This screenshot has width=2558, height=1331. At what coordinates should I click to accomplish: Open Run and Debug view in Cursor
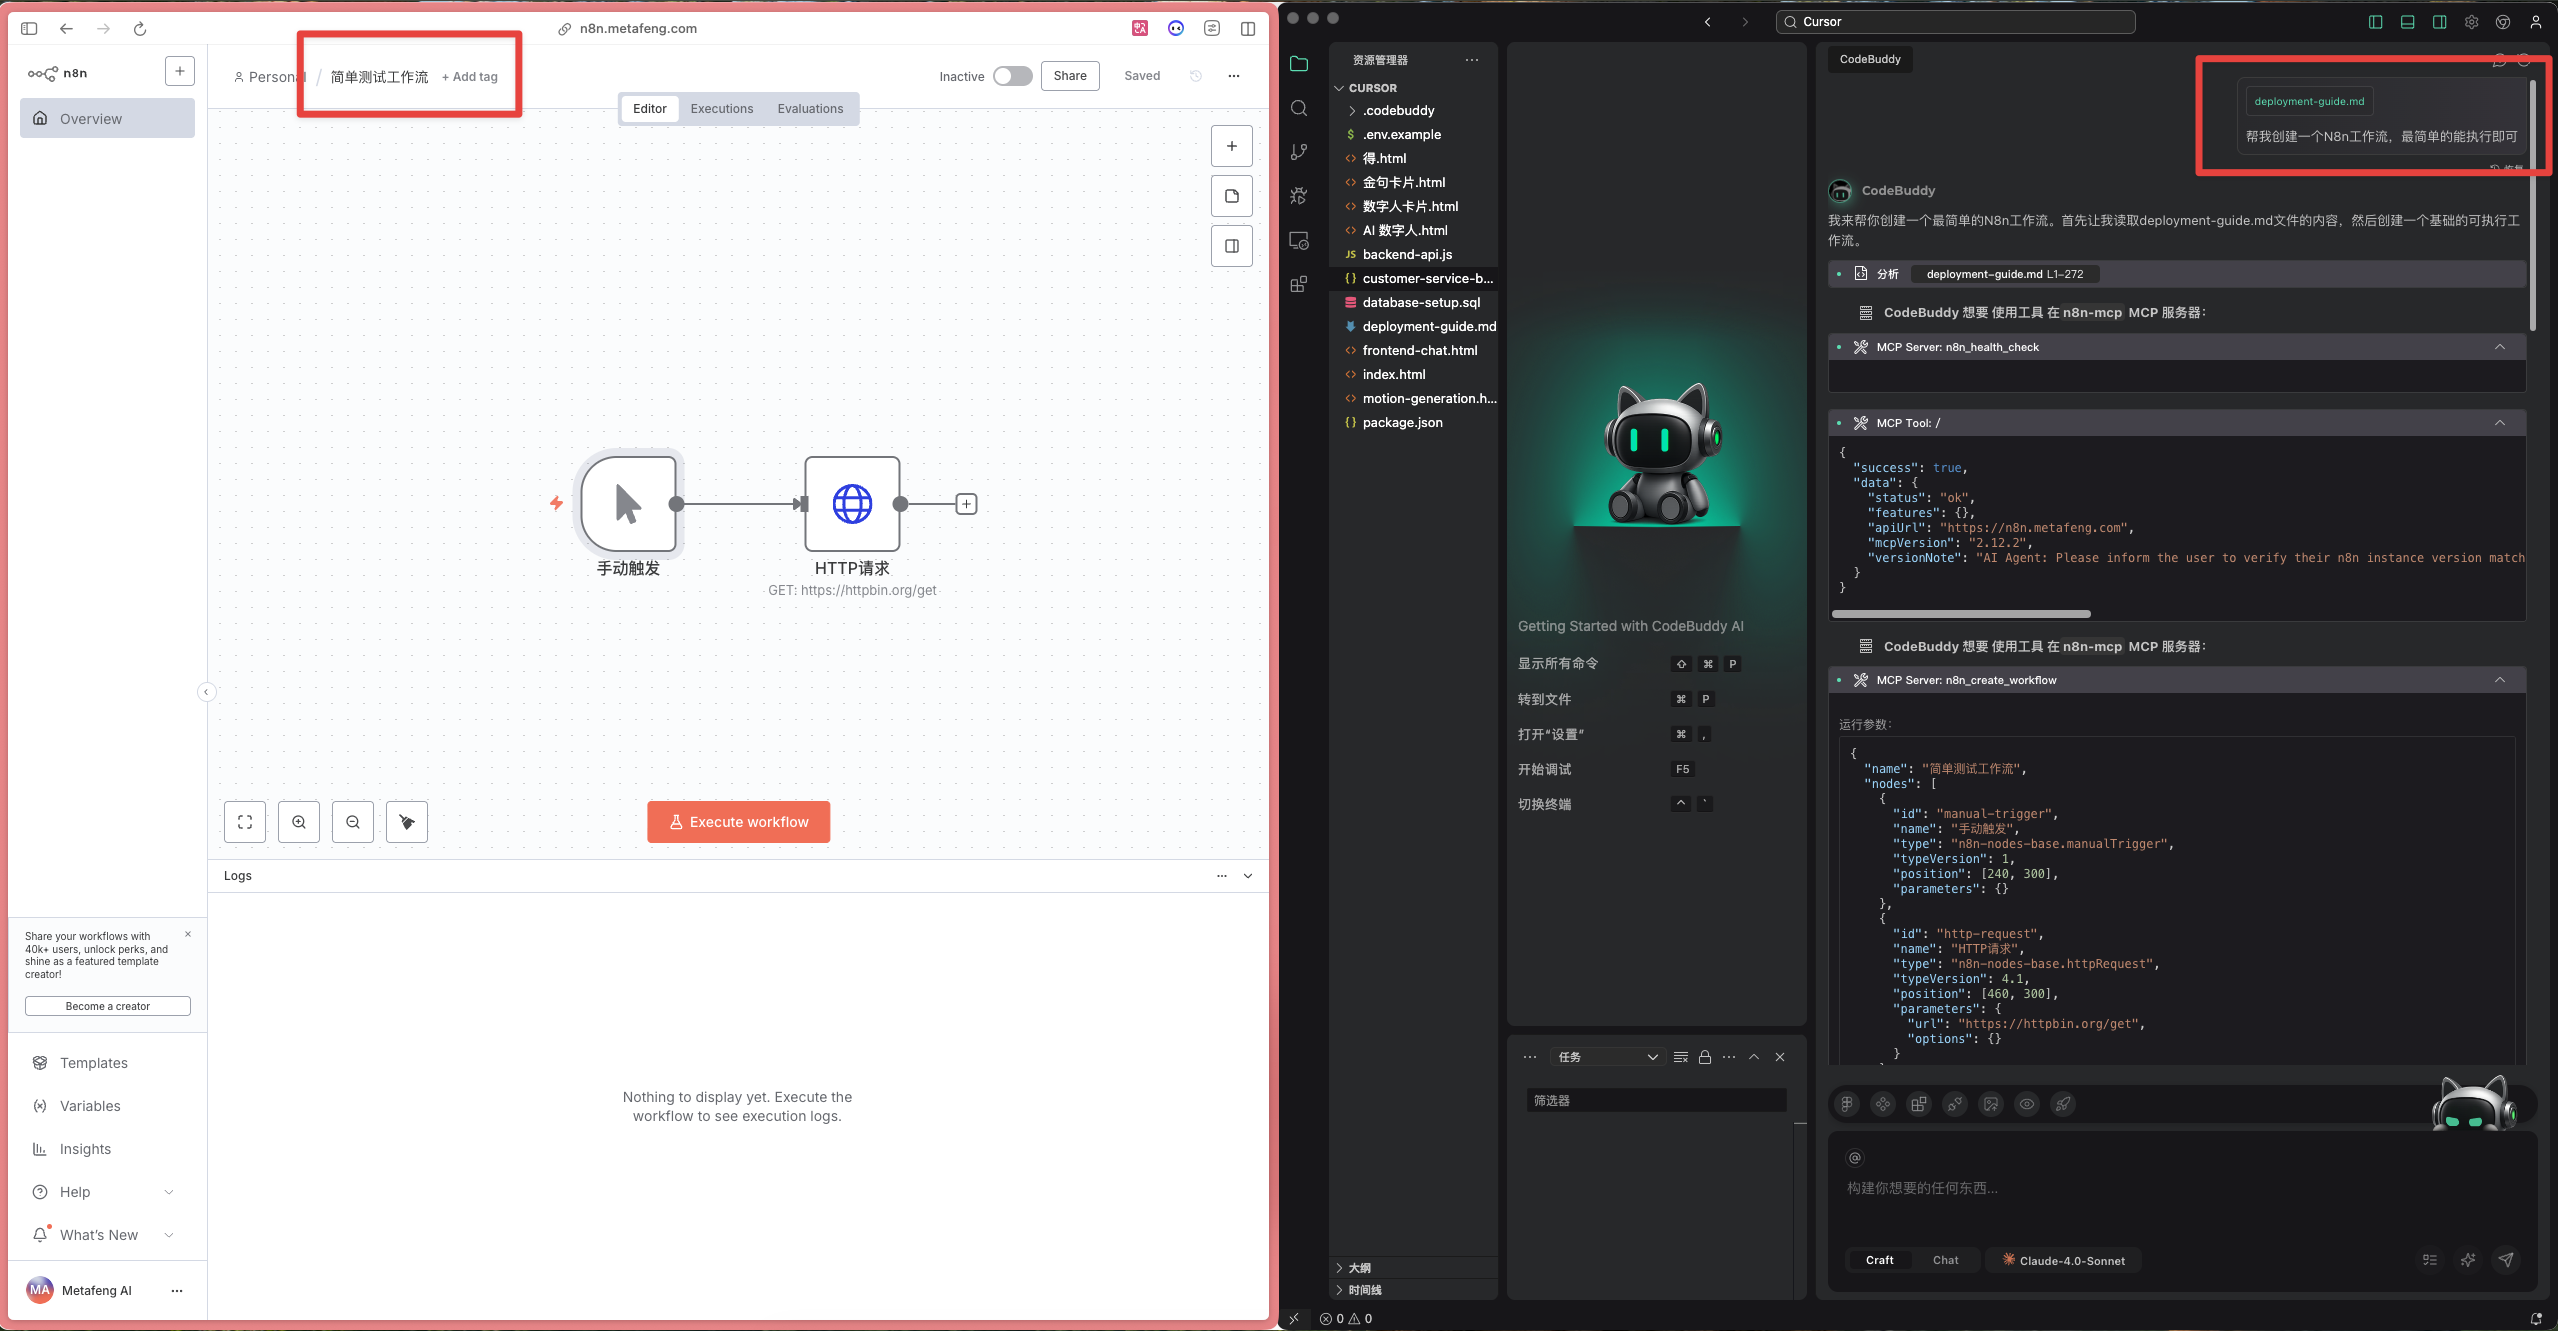coord(1299,196)
